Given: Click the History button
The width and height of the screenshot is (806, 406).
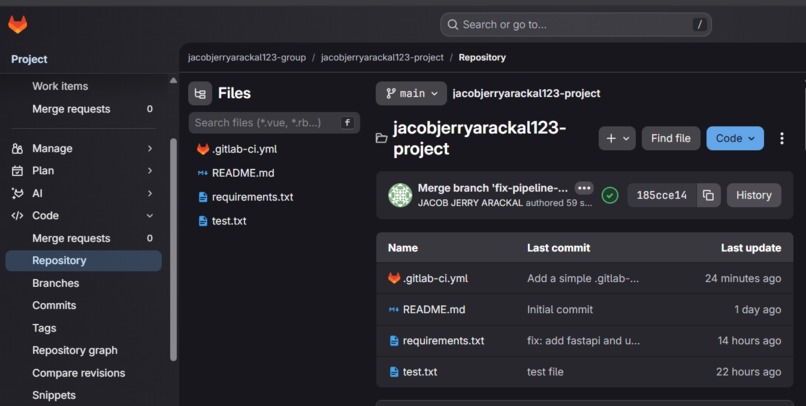Looking at the screenshot, I should tap(754, 195).
